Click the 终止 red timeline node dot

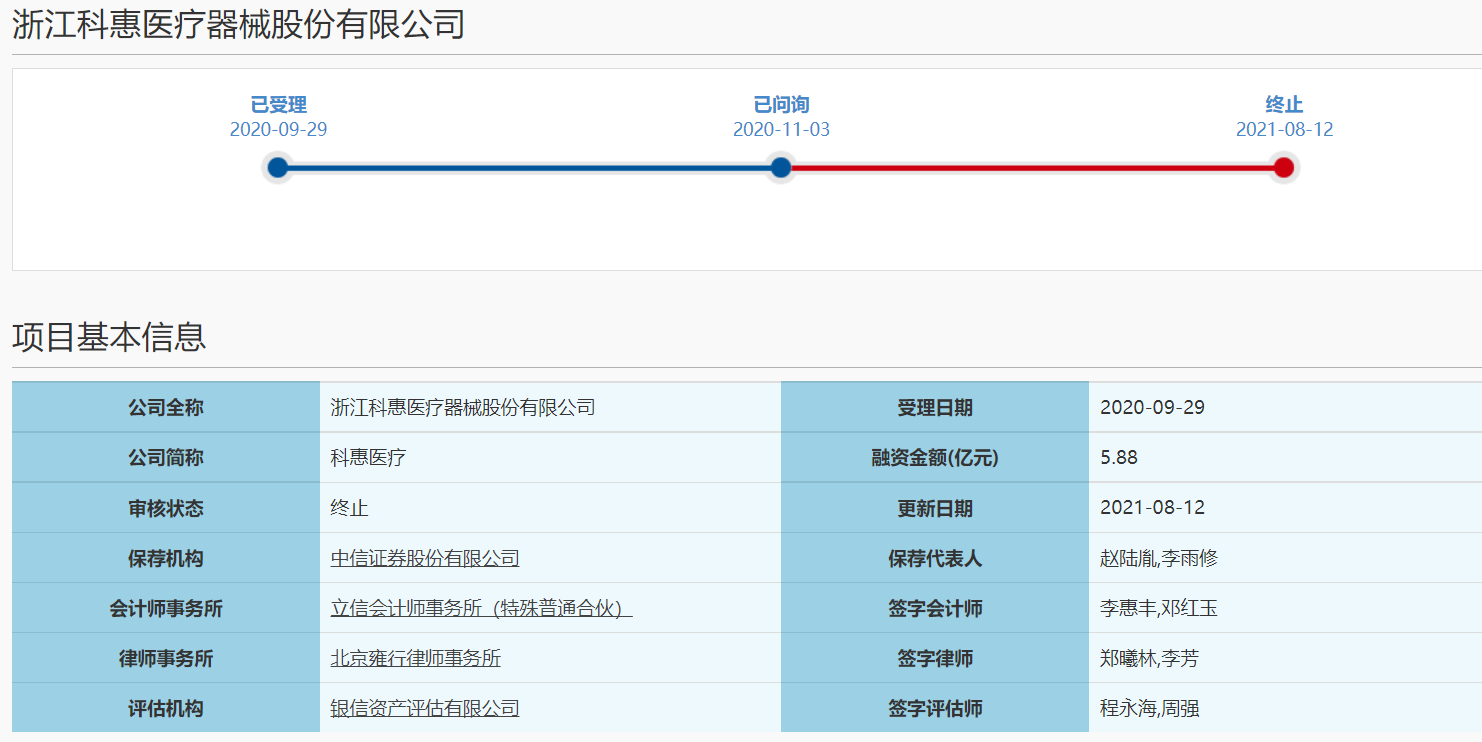[1284, 168]
